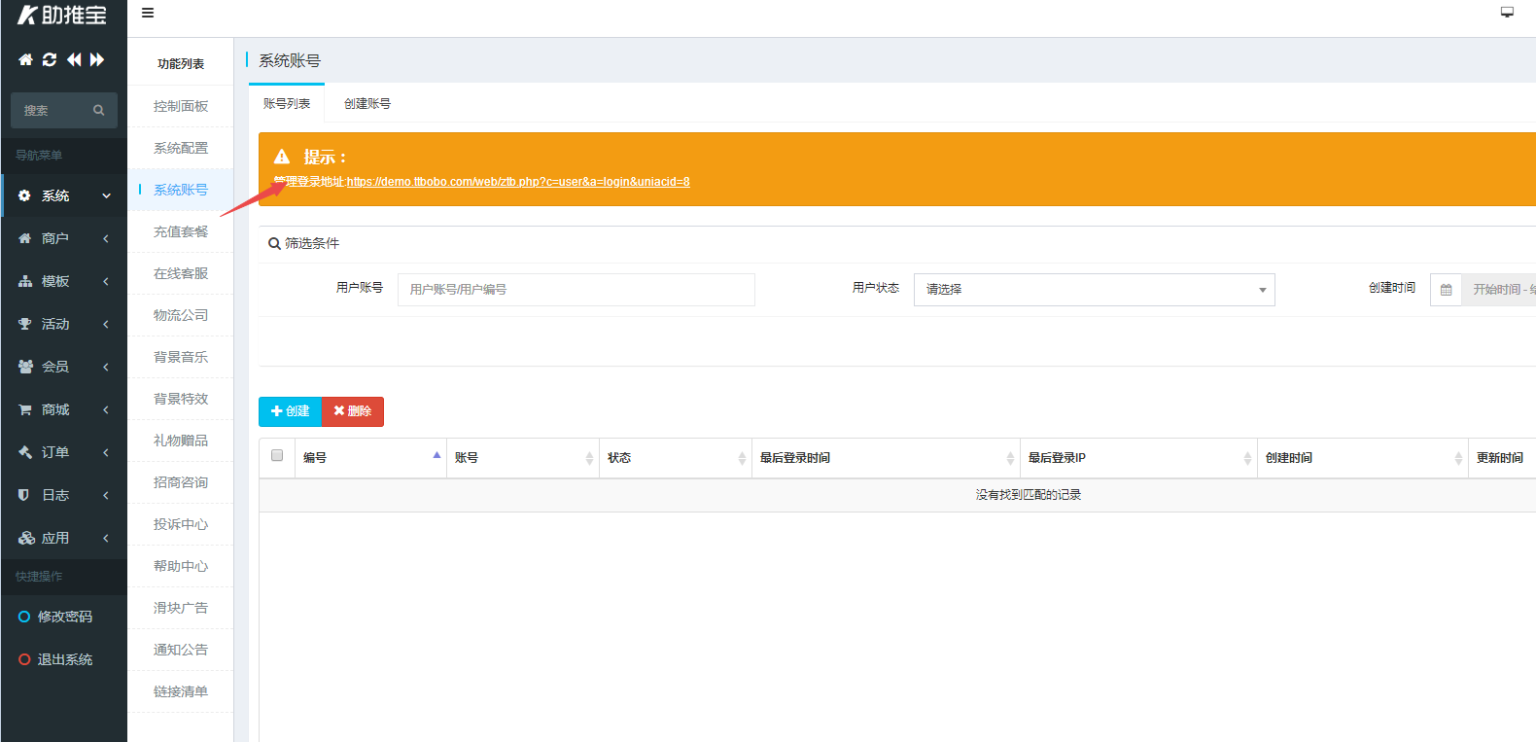The image size is (1536, 742).
Task: Open the management login URL link
Action: pos(516,182)
